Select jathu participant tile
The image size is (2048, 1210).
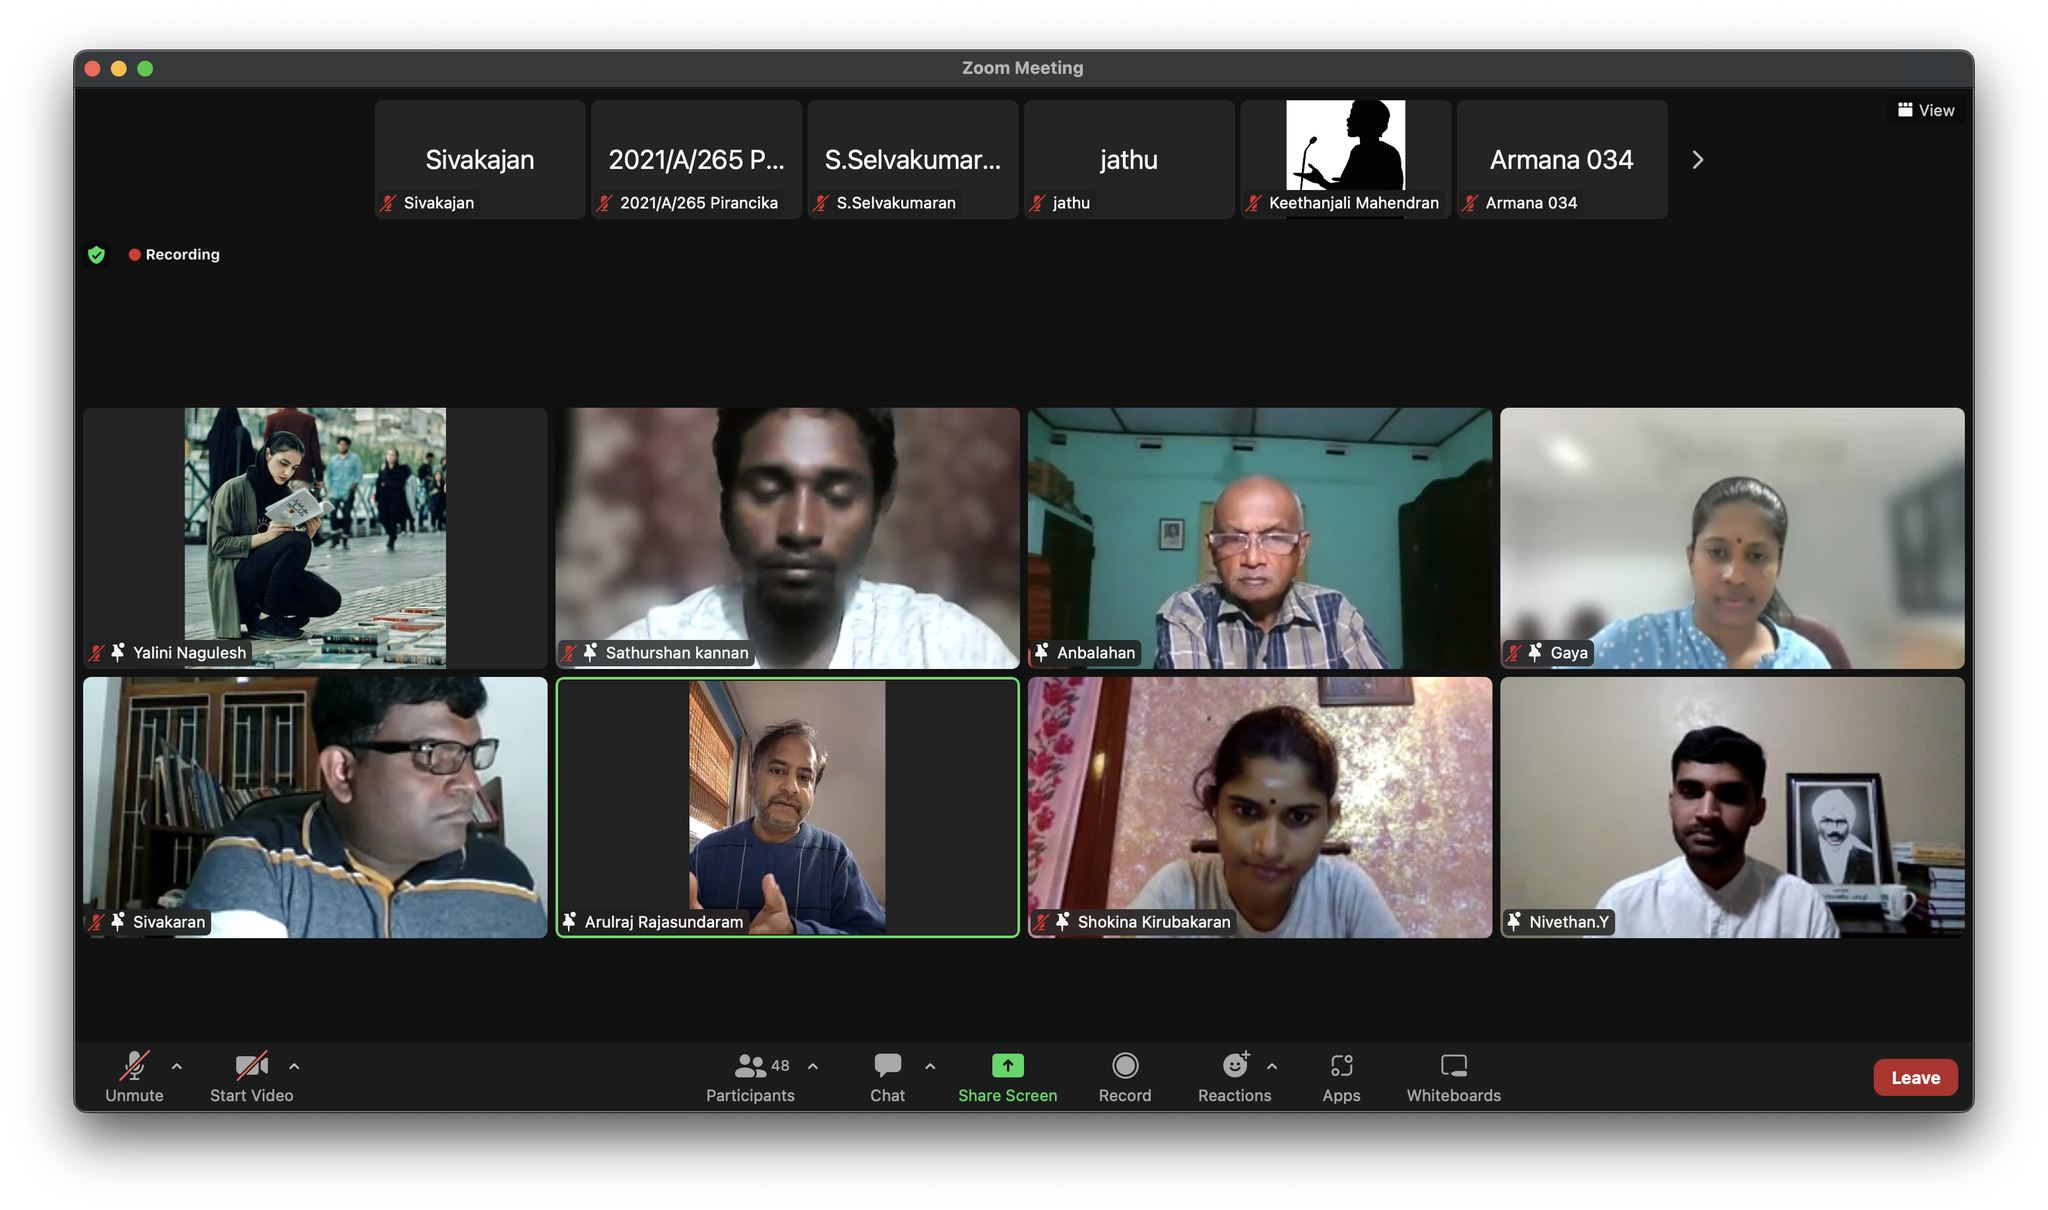(1129, 159)
